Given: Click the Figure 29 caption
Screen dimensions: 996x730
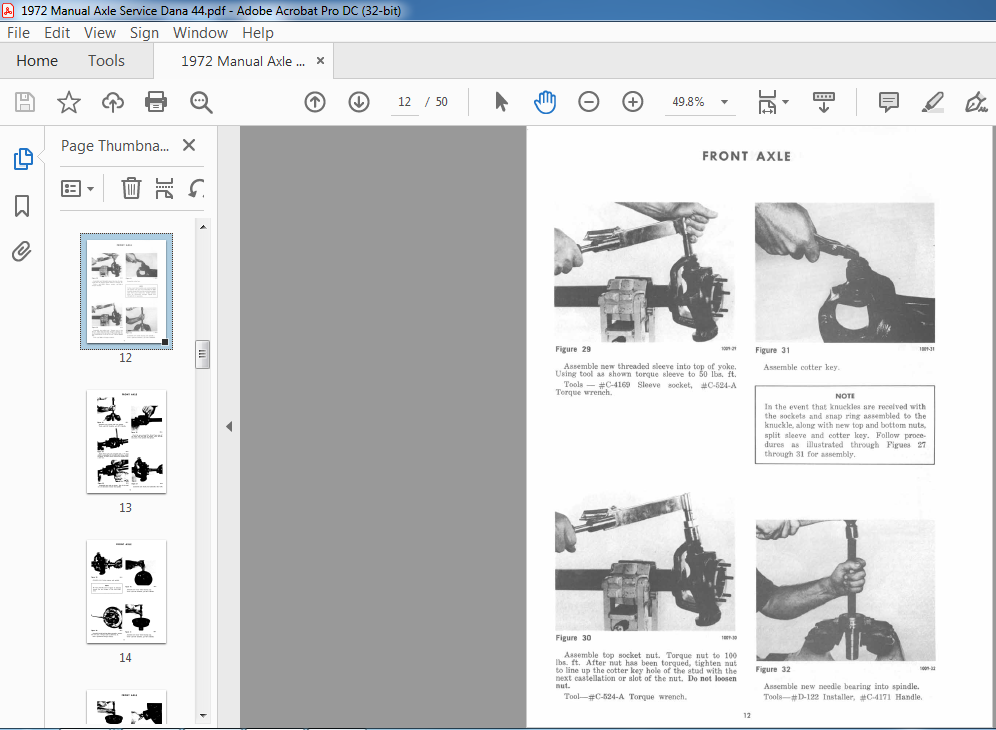Looking at the screenshot, I should (x=573, y=349).
